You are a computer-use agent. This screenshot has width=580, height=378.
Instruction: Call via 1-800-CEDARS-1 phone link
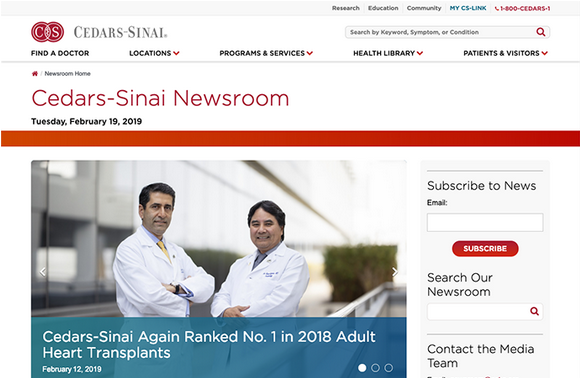coord(522,8)
